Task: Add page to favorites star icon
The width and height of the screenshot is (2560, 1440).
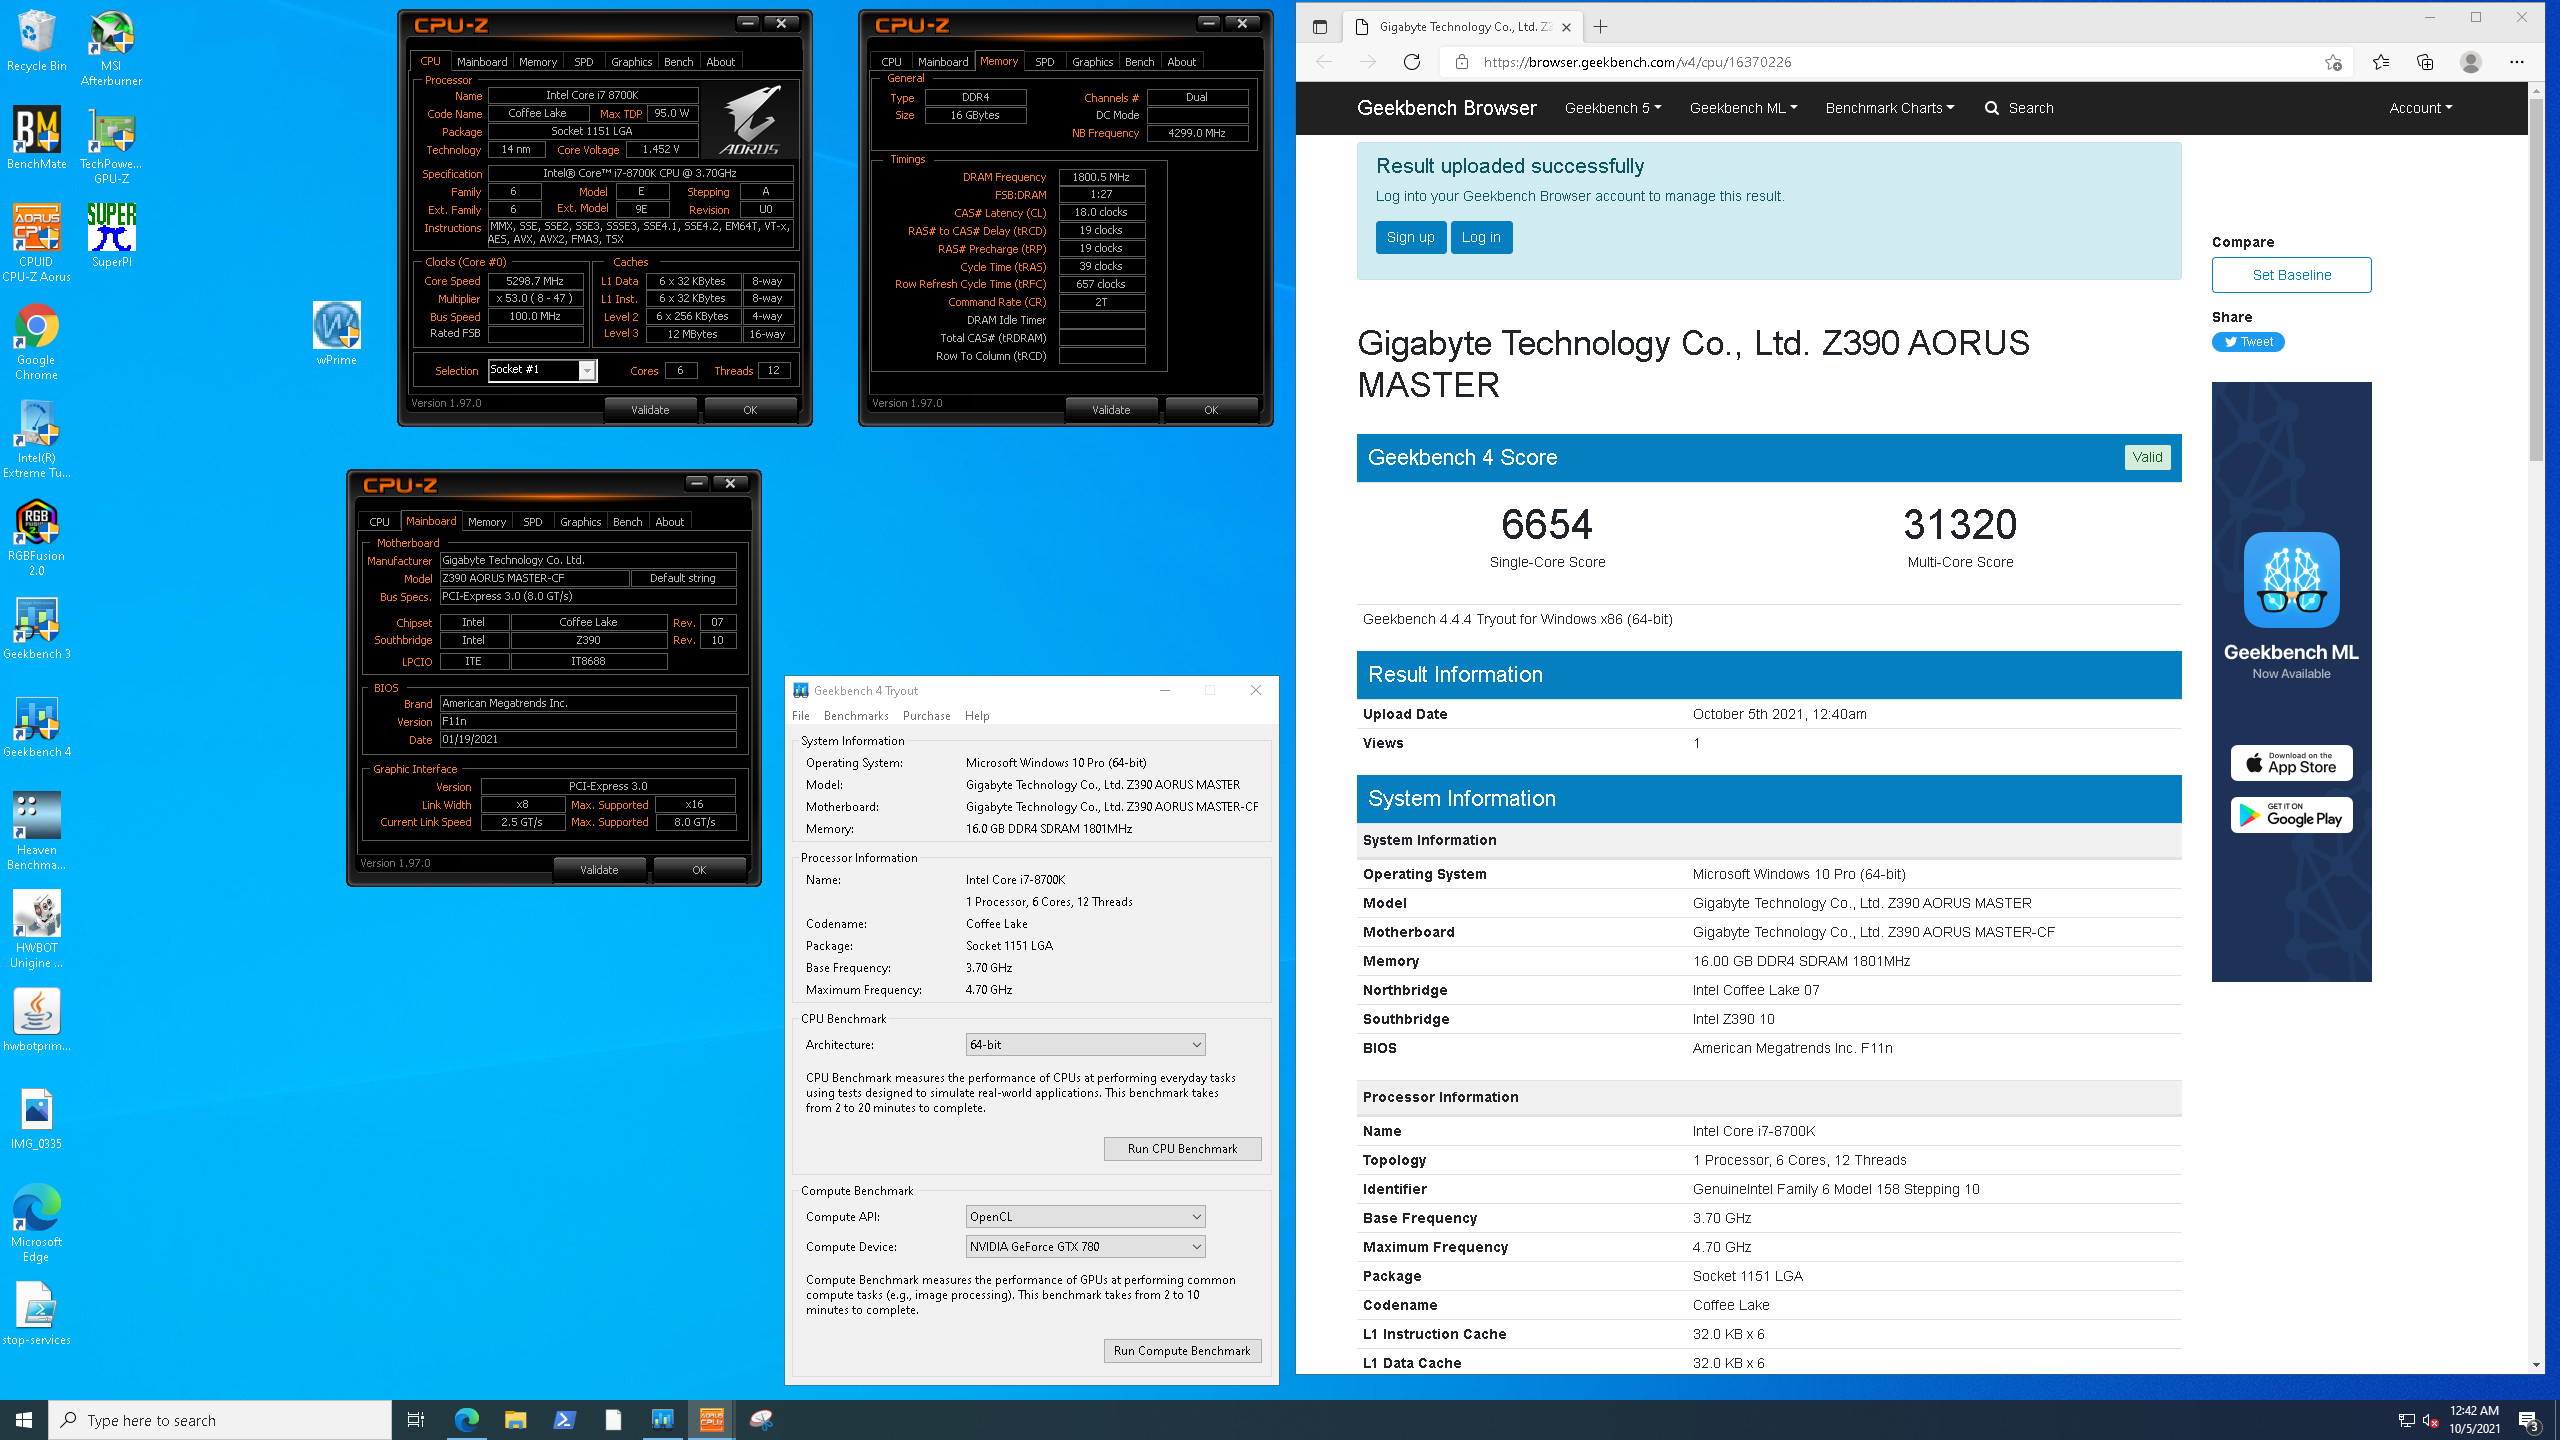Action: click(x=2333, y=62)
